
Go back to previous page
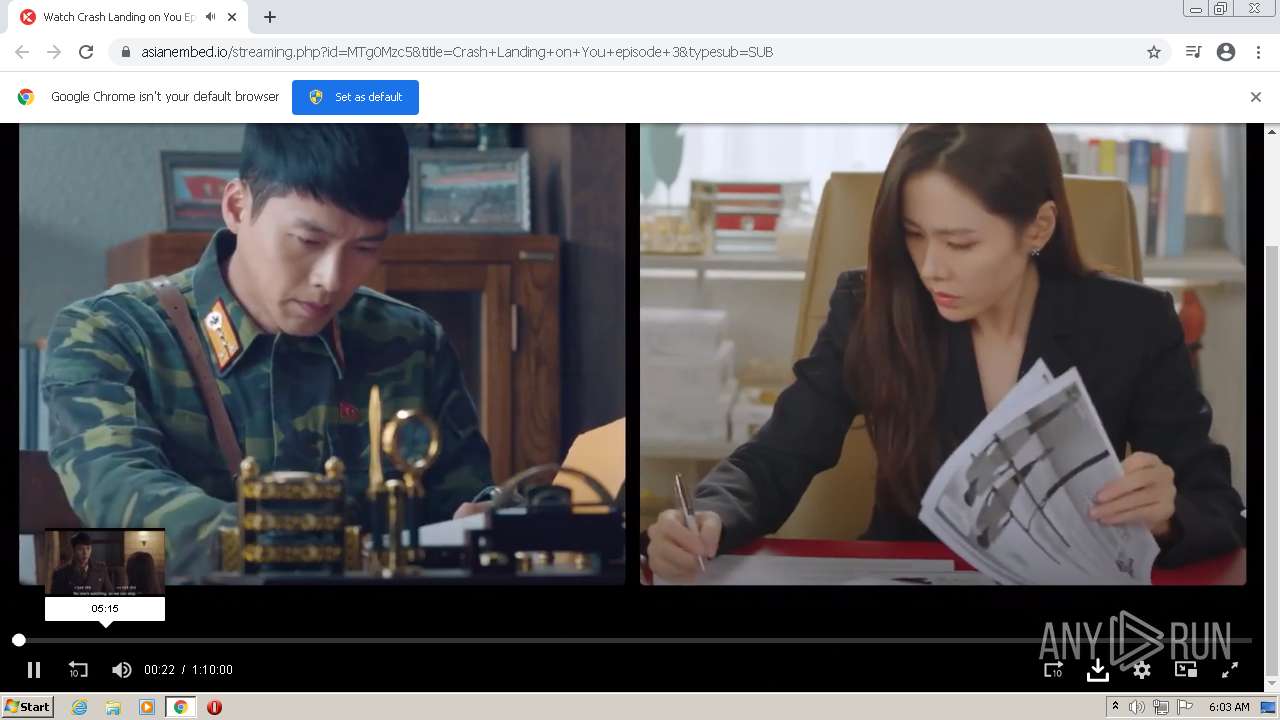[x=22, y=52]
